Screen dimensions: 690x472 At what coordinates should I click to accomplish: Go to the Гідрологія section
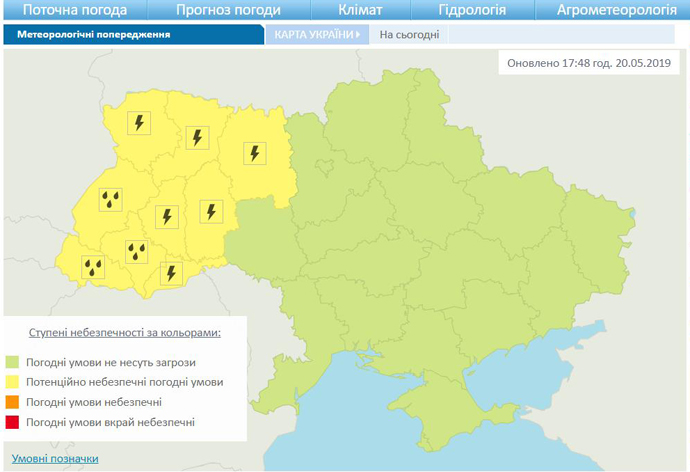coord(472,11)
